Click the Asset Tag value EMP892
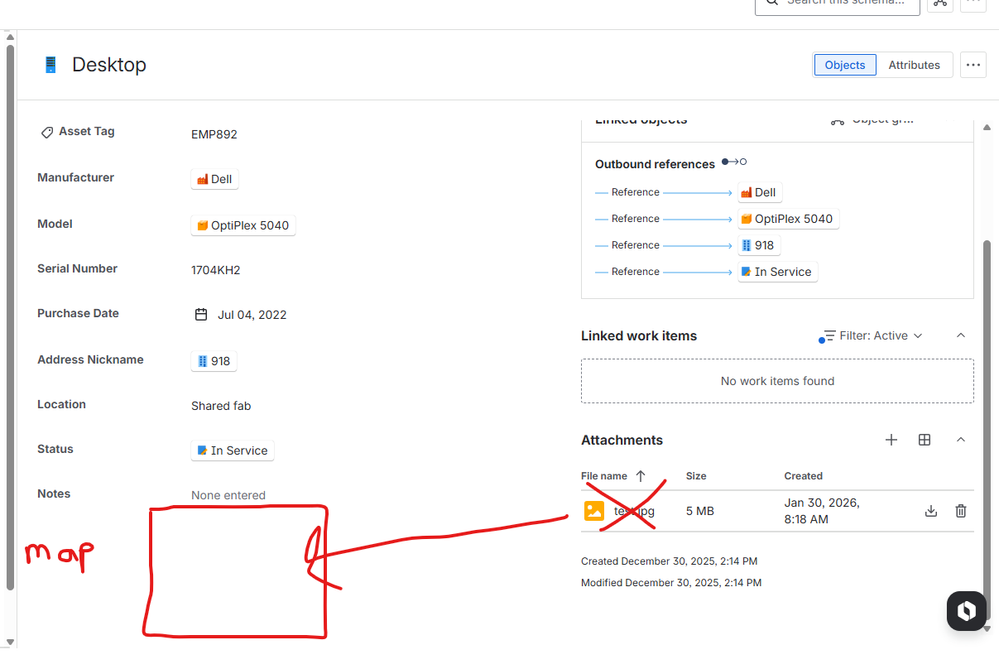Viewport: 999px width, 651px height. pos(214,134)
